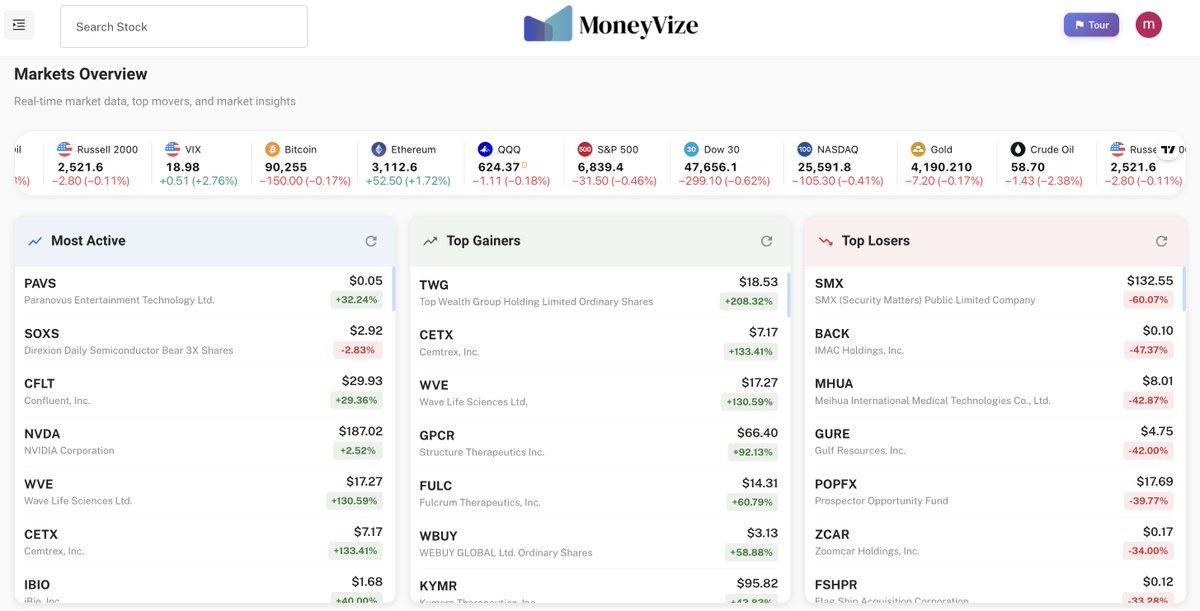Open FSHPR in Top Losers

tap(994, 585)
